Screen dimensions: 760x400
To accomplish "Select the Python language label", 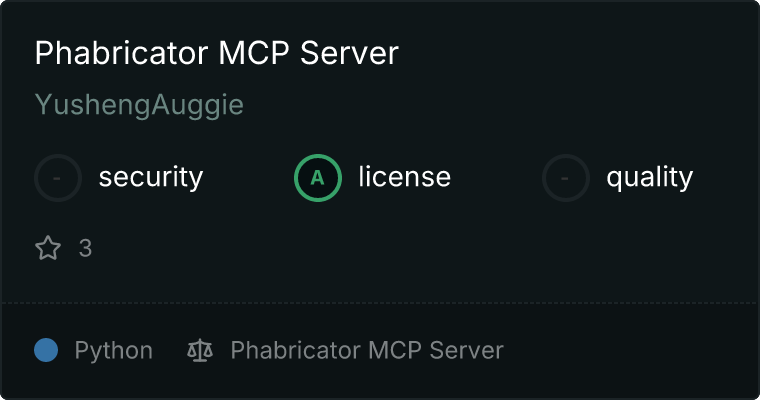I will pyautogui.click(x=114, y=351).
